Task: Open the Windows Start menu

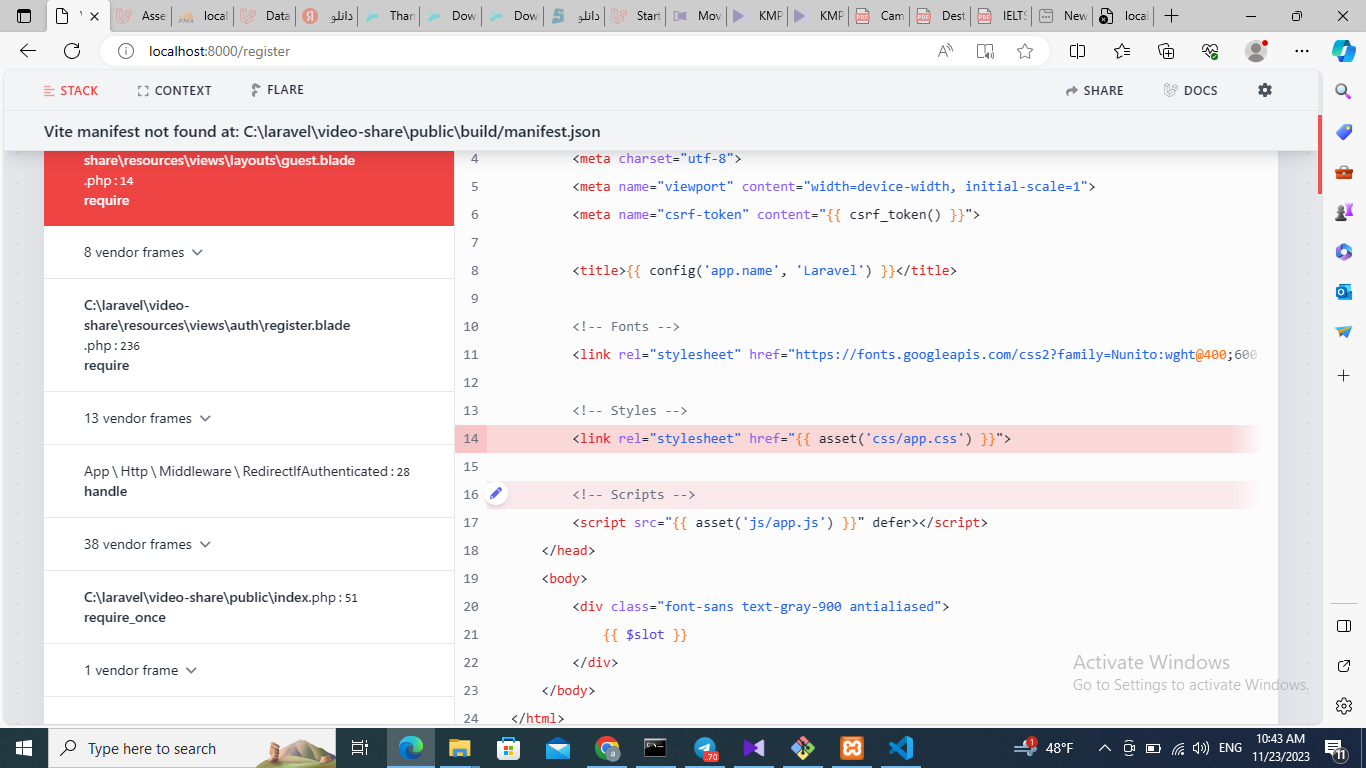Action: pos(23,748)
